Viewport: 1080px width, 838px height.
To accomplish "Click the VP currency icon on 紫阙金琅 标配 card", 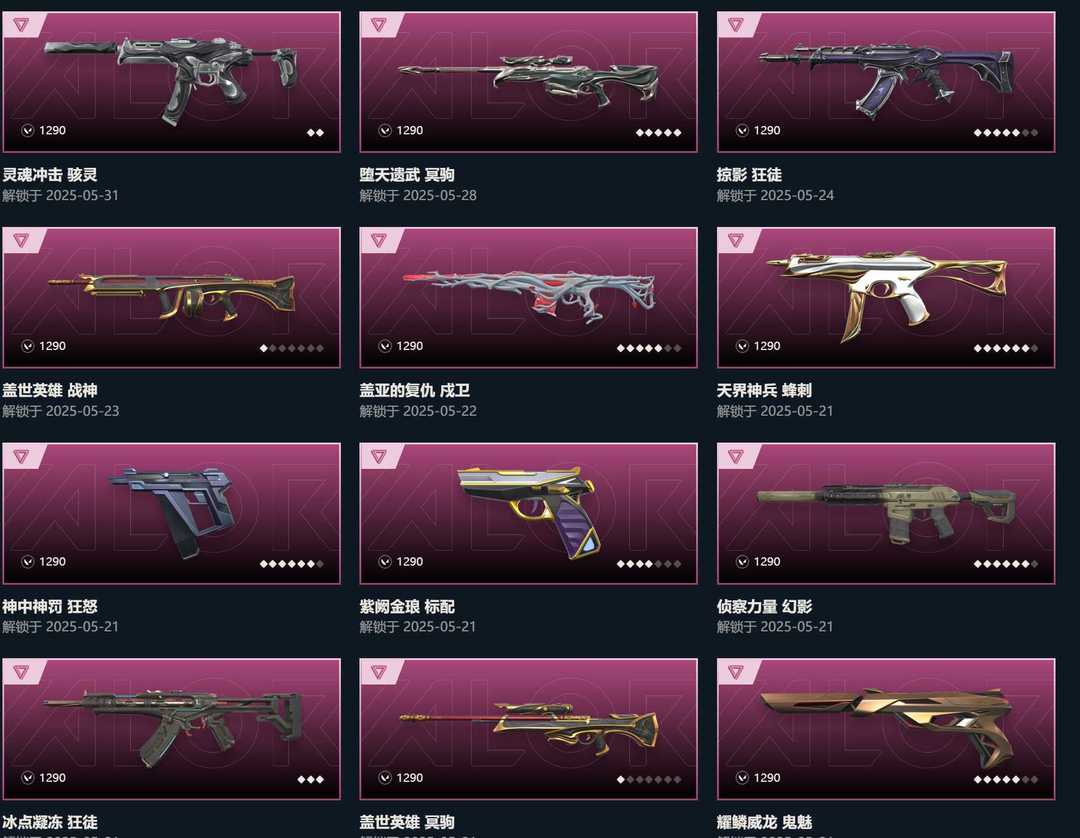I will (x=385, y=562).
